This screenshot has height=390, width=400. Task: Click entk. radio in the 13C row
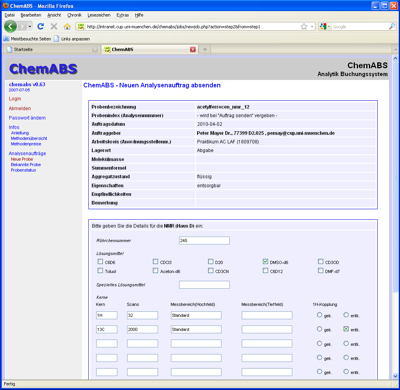346,329
